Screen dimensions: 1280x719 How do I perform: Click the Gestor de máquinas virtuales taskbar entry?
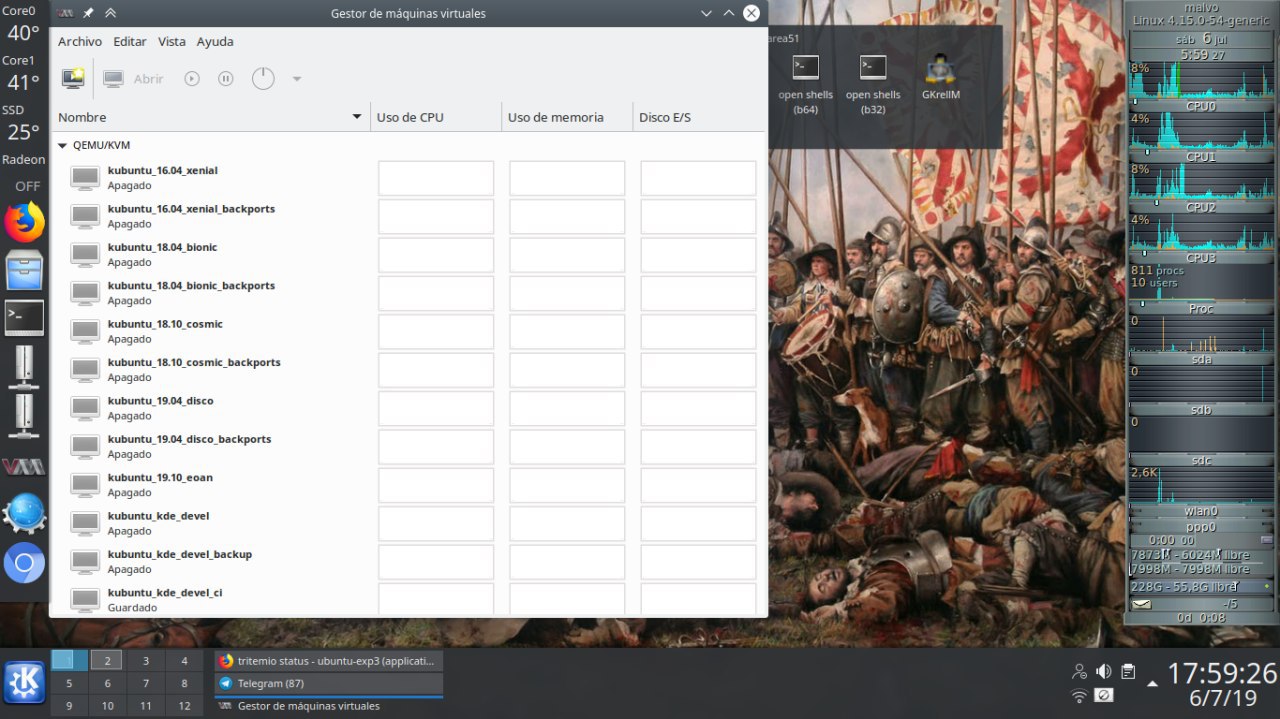(x=328, y=706)
